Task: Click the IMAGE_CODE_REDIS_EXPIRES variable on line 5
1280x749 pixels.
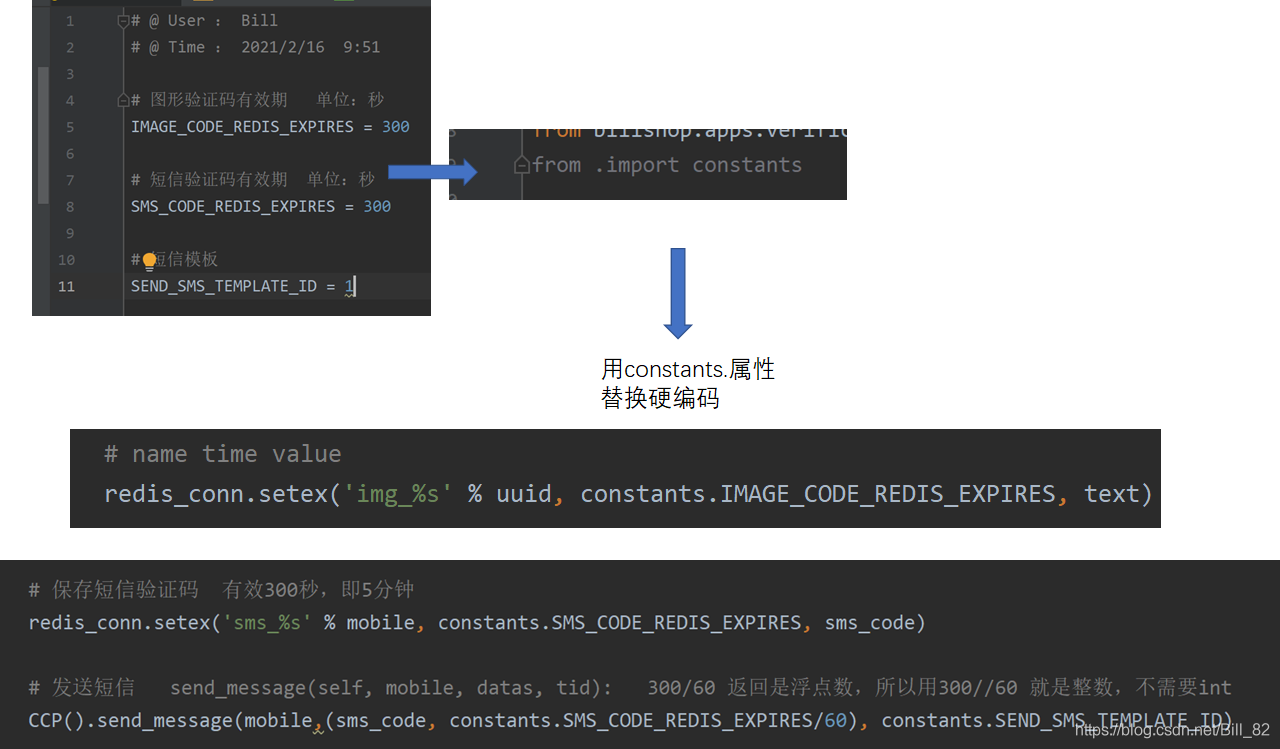Action: click(242, 127)
